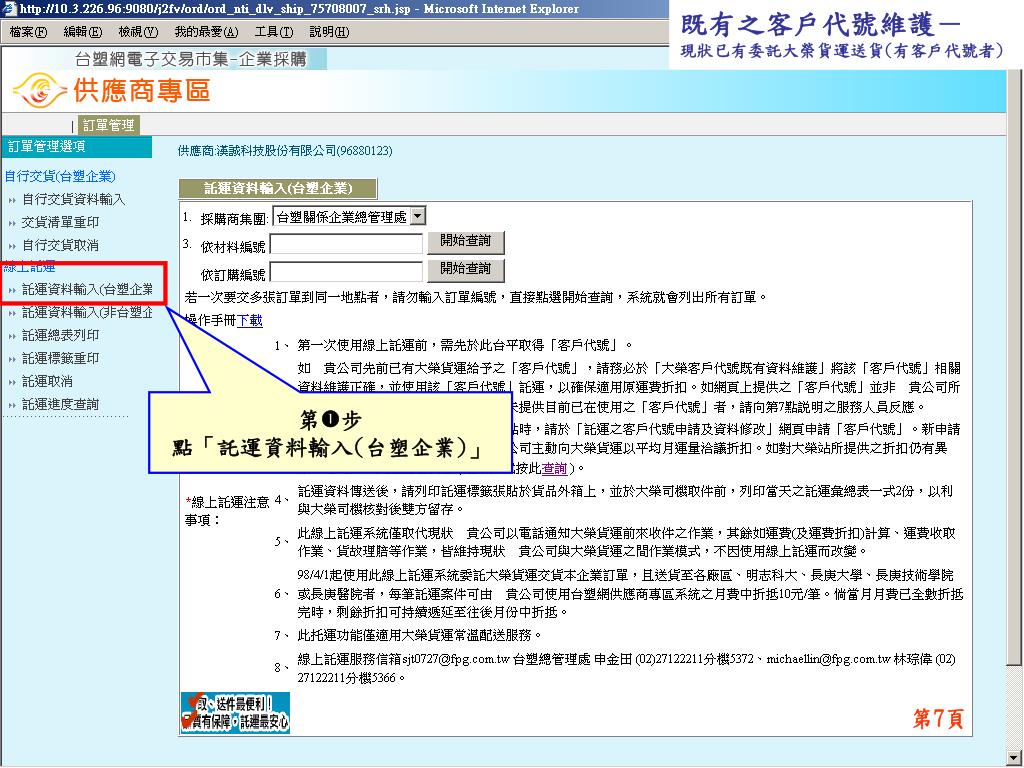Click 開始查詢 next to 依訂購編號

(466, 270)
